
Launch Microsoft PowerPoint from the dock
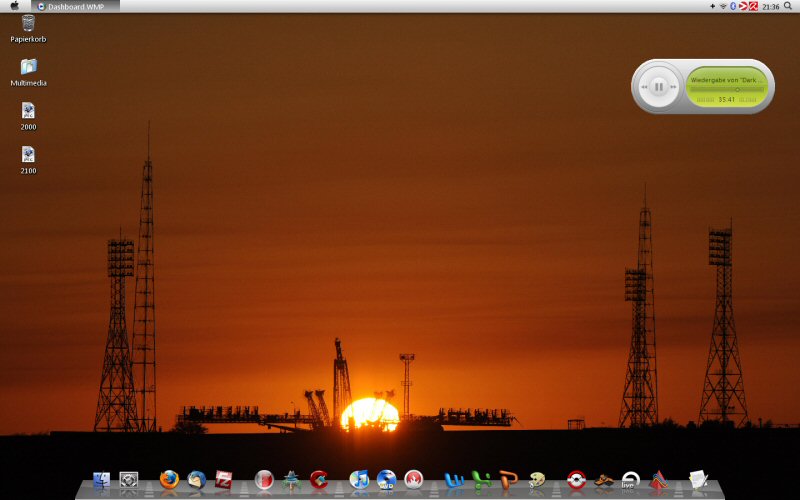(x=509, y=479)
